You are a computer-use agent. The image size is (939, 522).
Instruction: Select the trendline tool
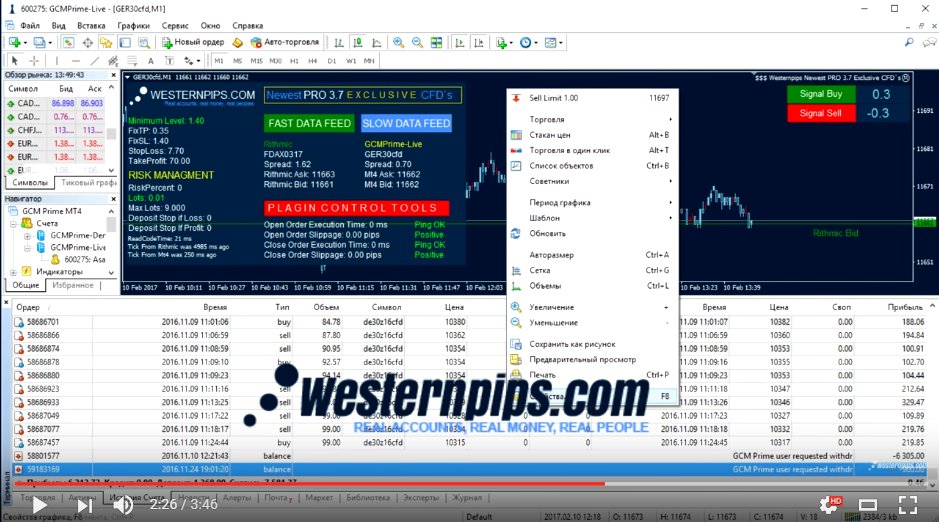coord(95,60)
